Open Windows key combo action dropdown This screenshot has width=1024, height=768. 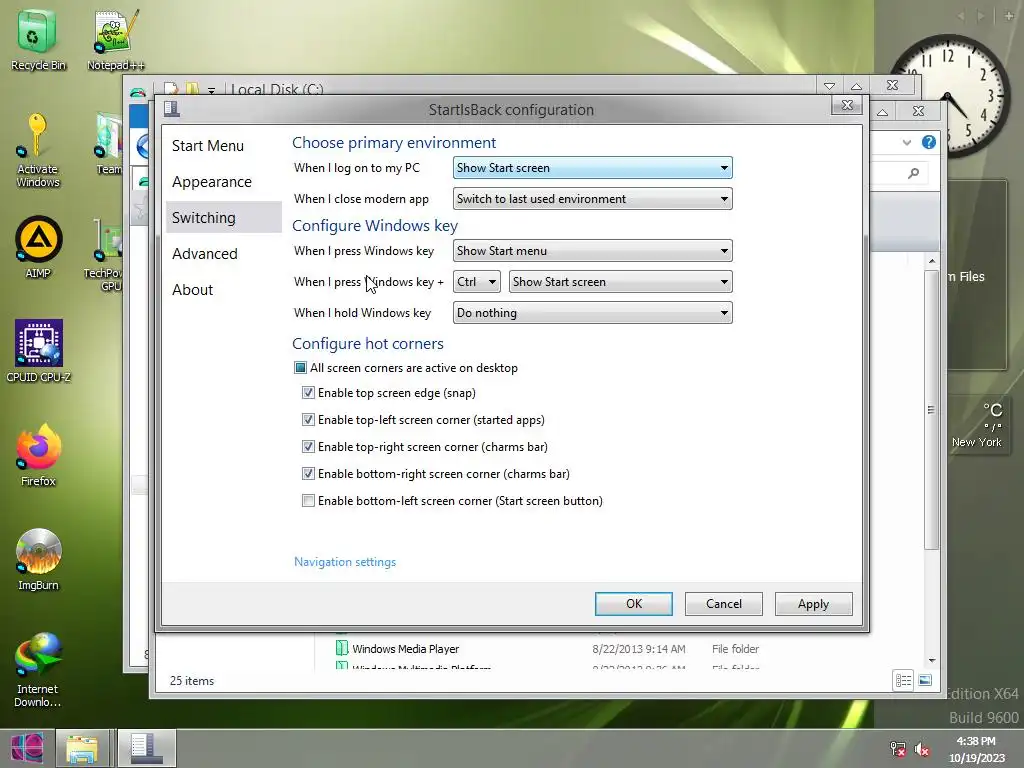click(x=620, y=282)
